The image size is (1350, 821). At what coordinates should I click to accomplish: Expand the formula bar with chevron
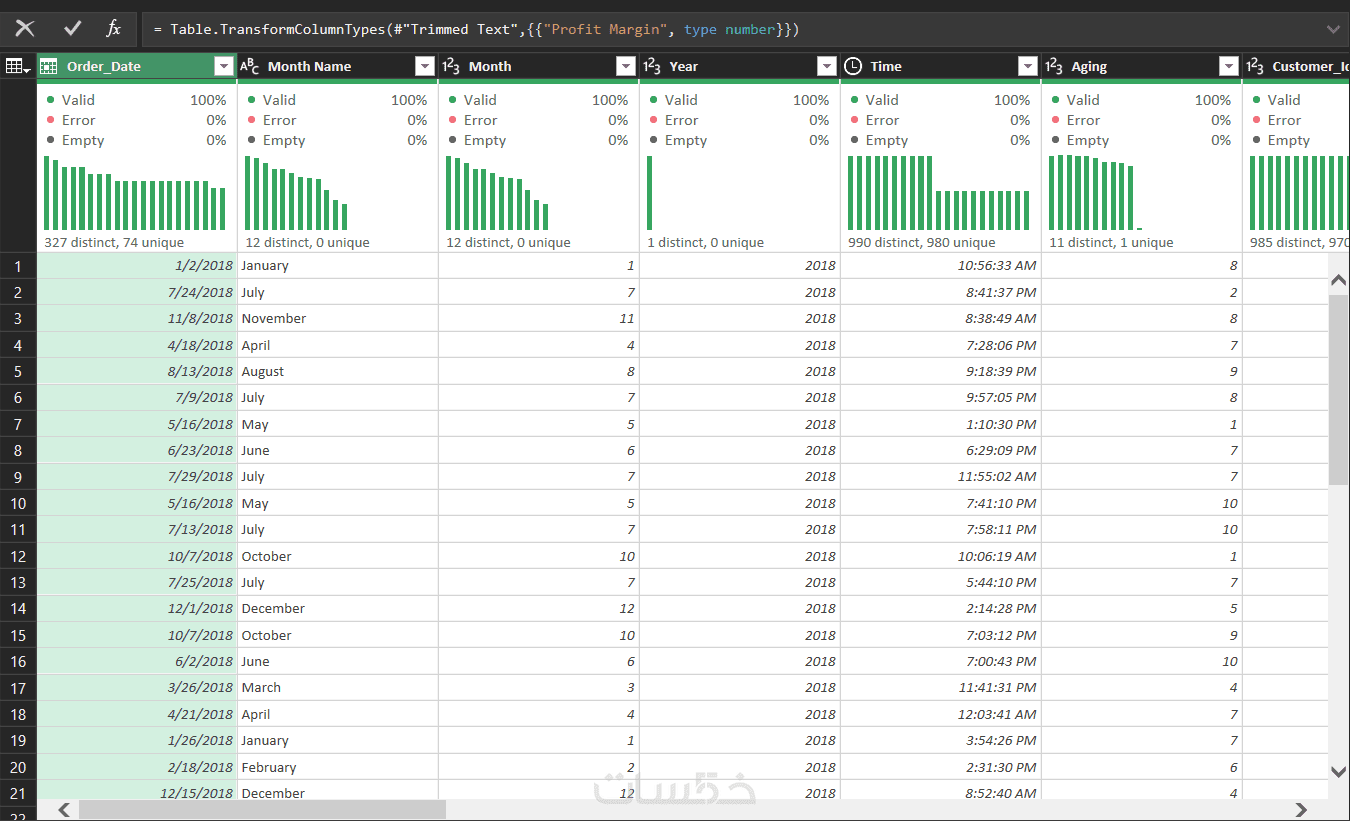pyautogui.click(x=1332, y=29)
